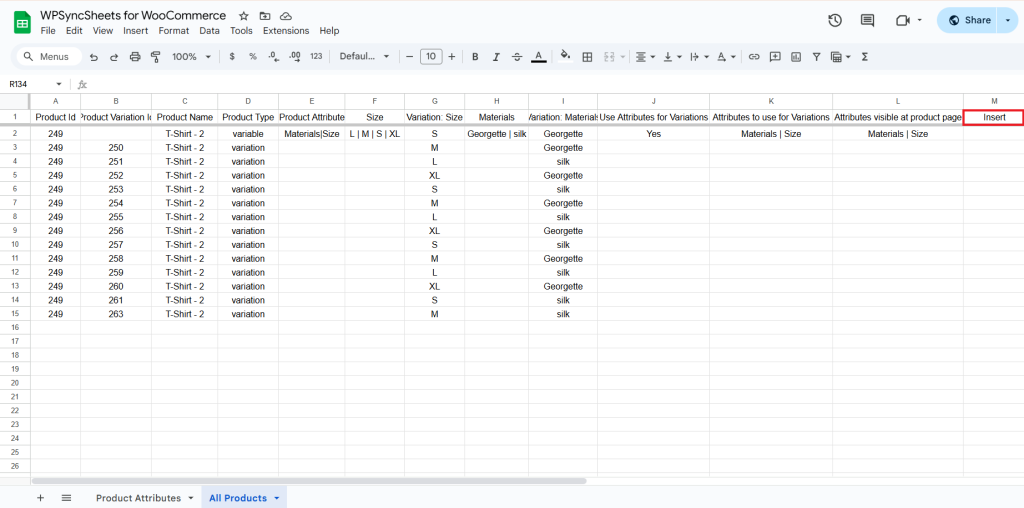
Task: Decrease decimal places
Action: coord(274,57)
